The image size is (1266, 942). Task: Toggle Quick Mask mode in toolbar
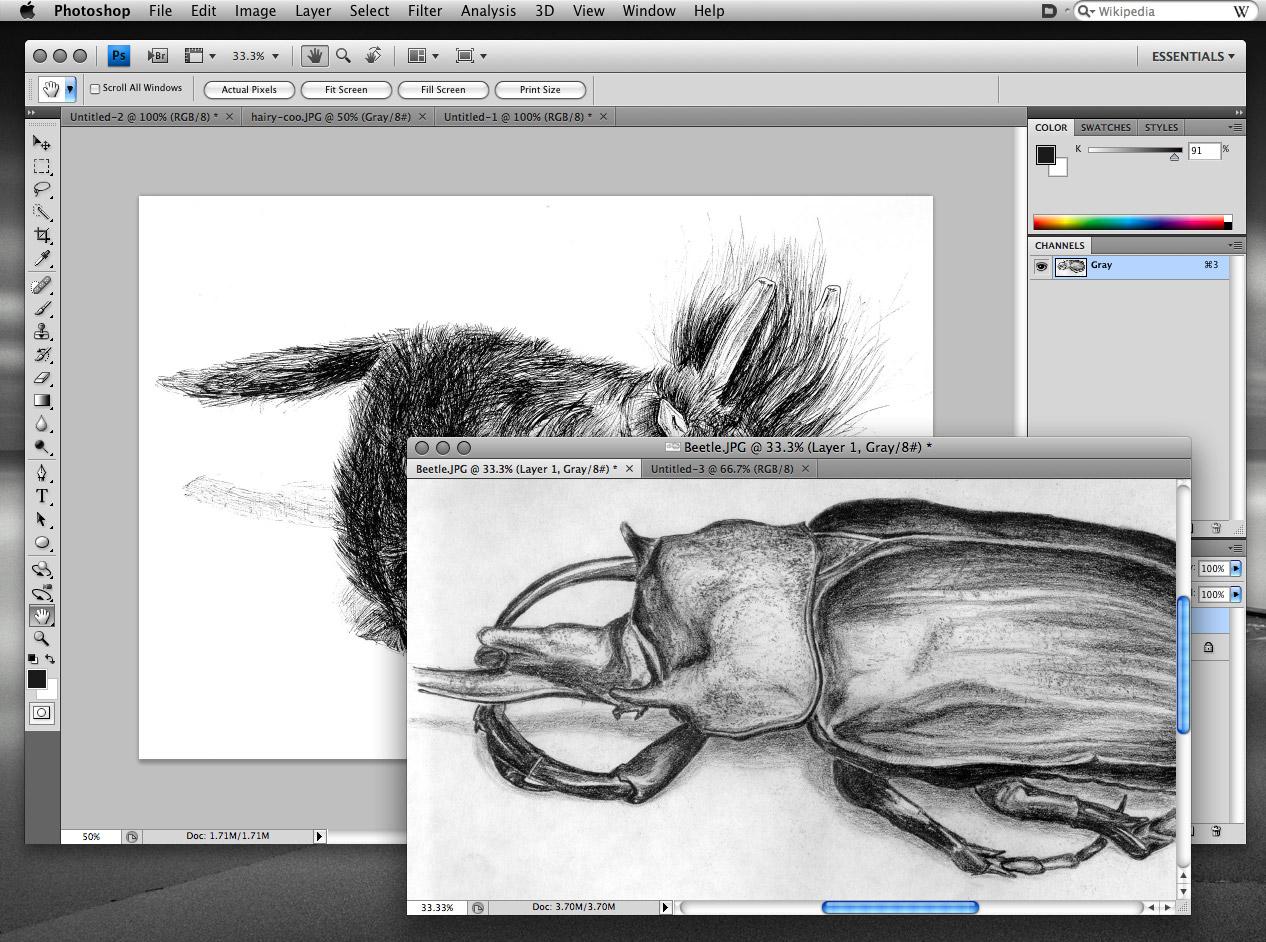[41, 713]
